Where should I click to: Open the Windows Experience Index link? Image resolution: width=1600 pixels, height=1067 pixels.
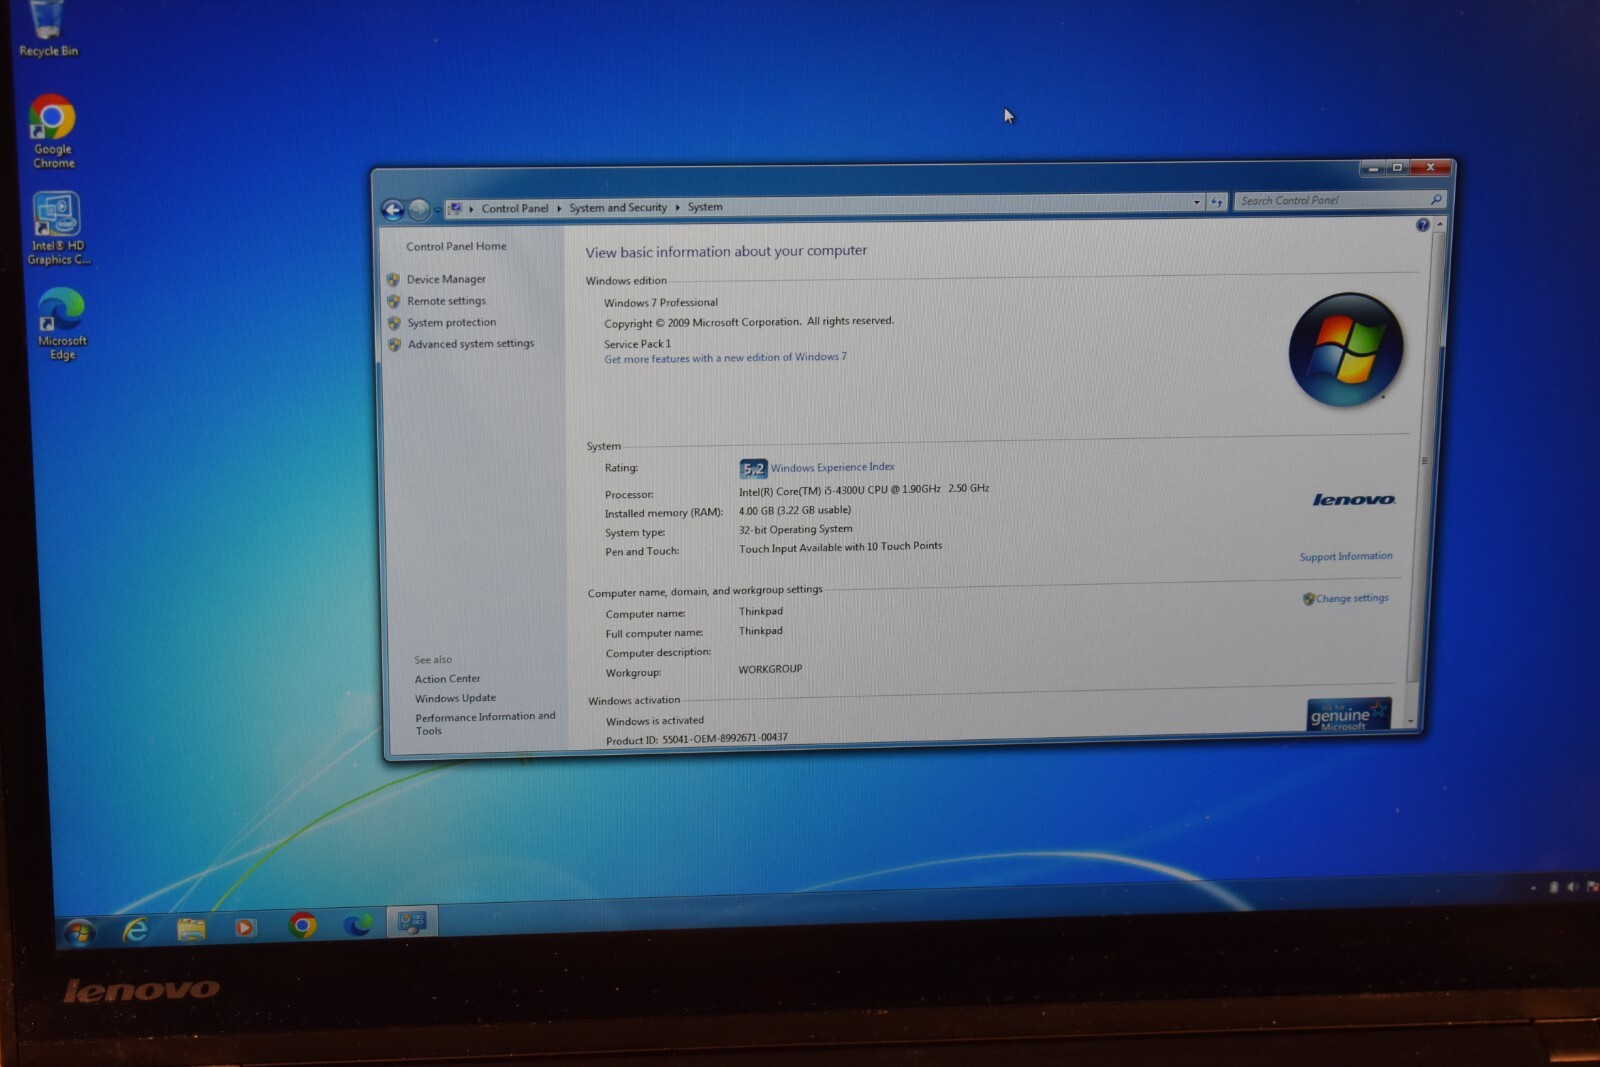click(x=832, y=467)
